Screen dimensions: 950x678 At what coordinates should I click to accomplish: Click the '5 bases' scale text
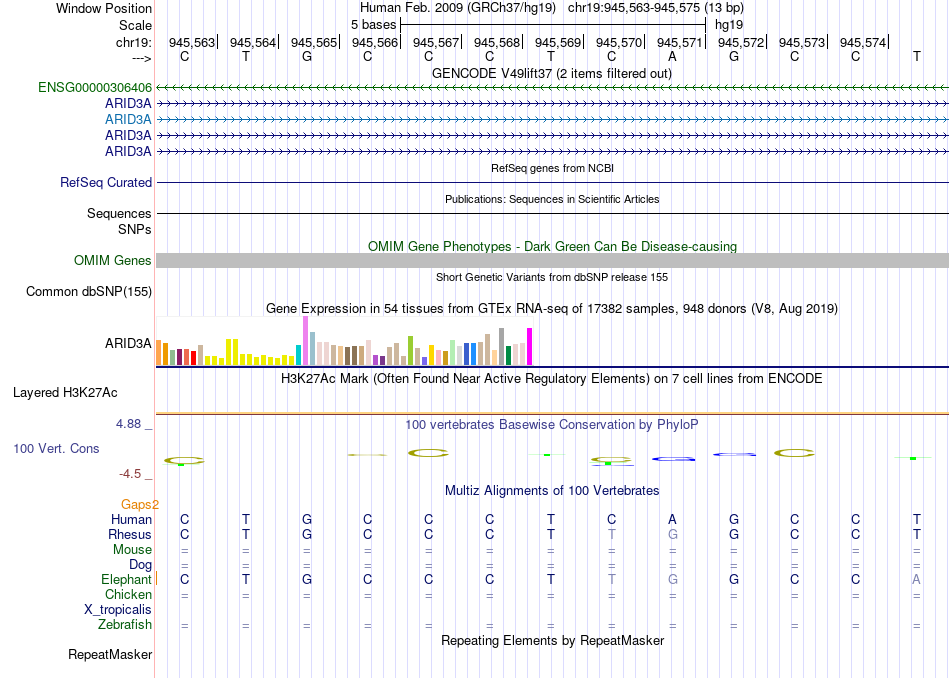[x=374, y=25]
